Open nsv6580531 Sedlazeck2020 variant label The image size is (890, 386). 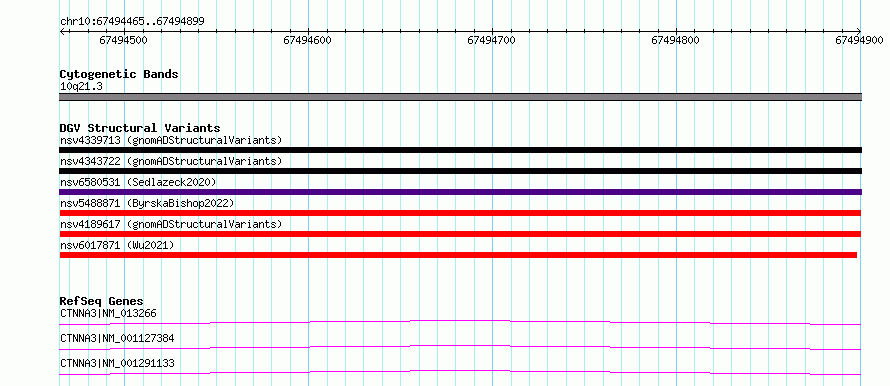pos(138,182)
